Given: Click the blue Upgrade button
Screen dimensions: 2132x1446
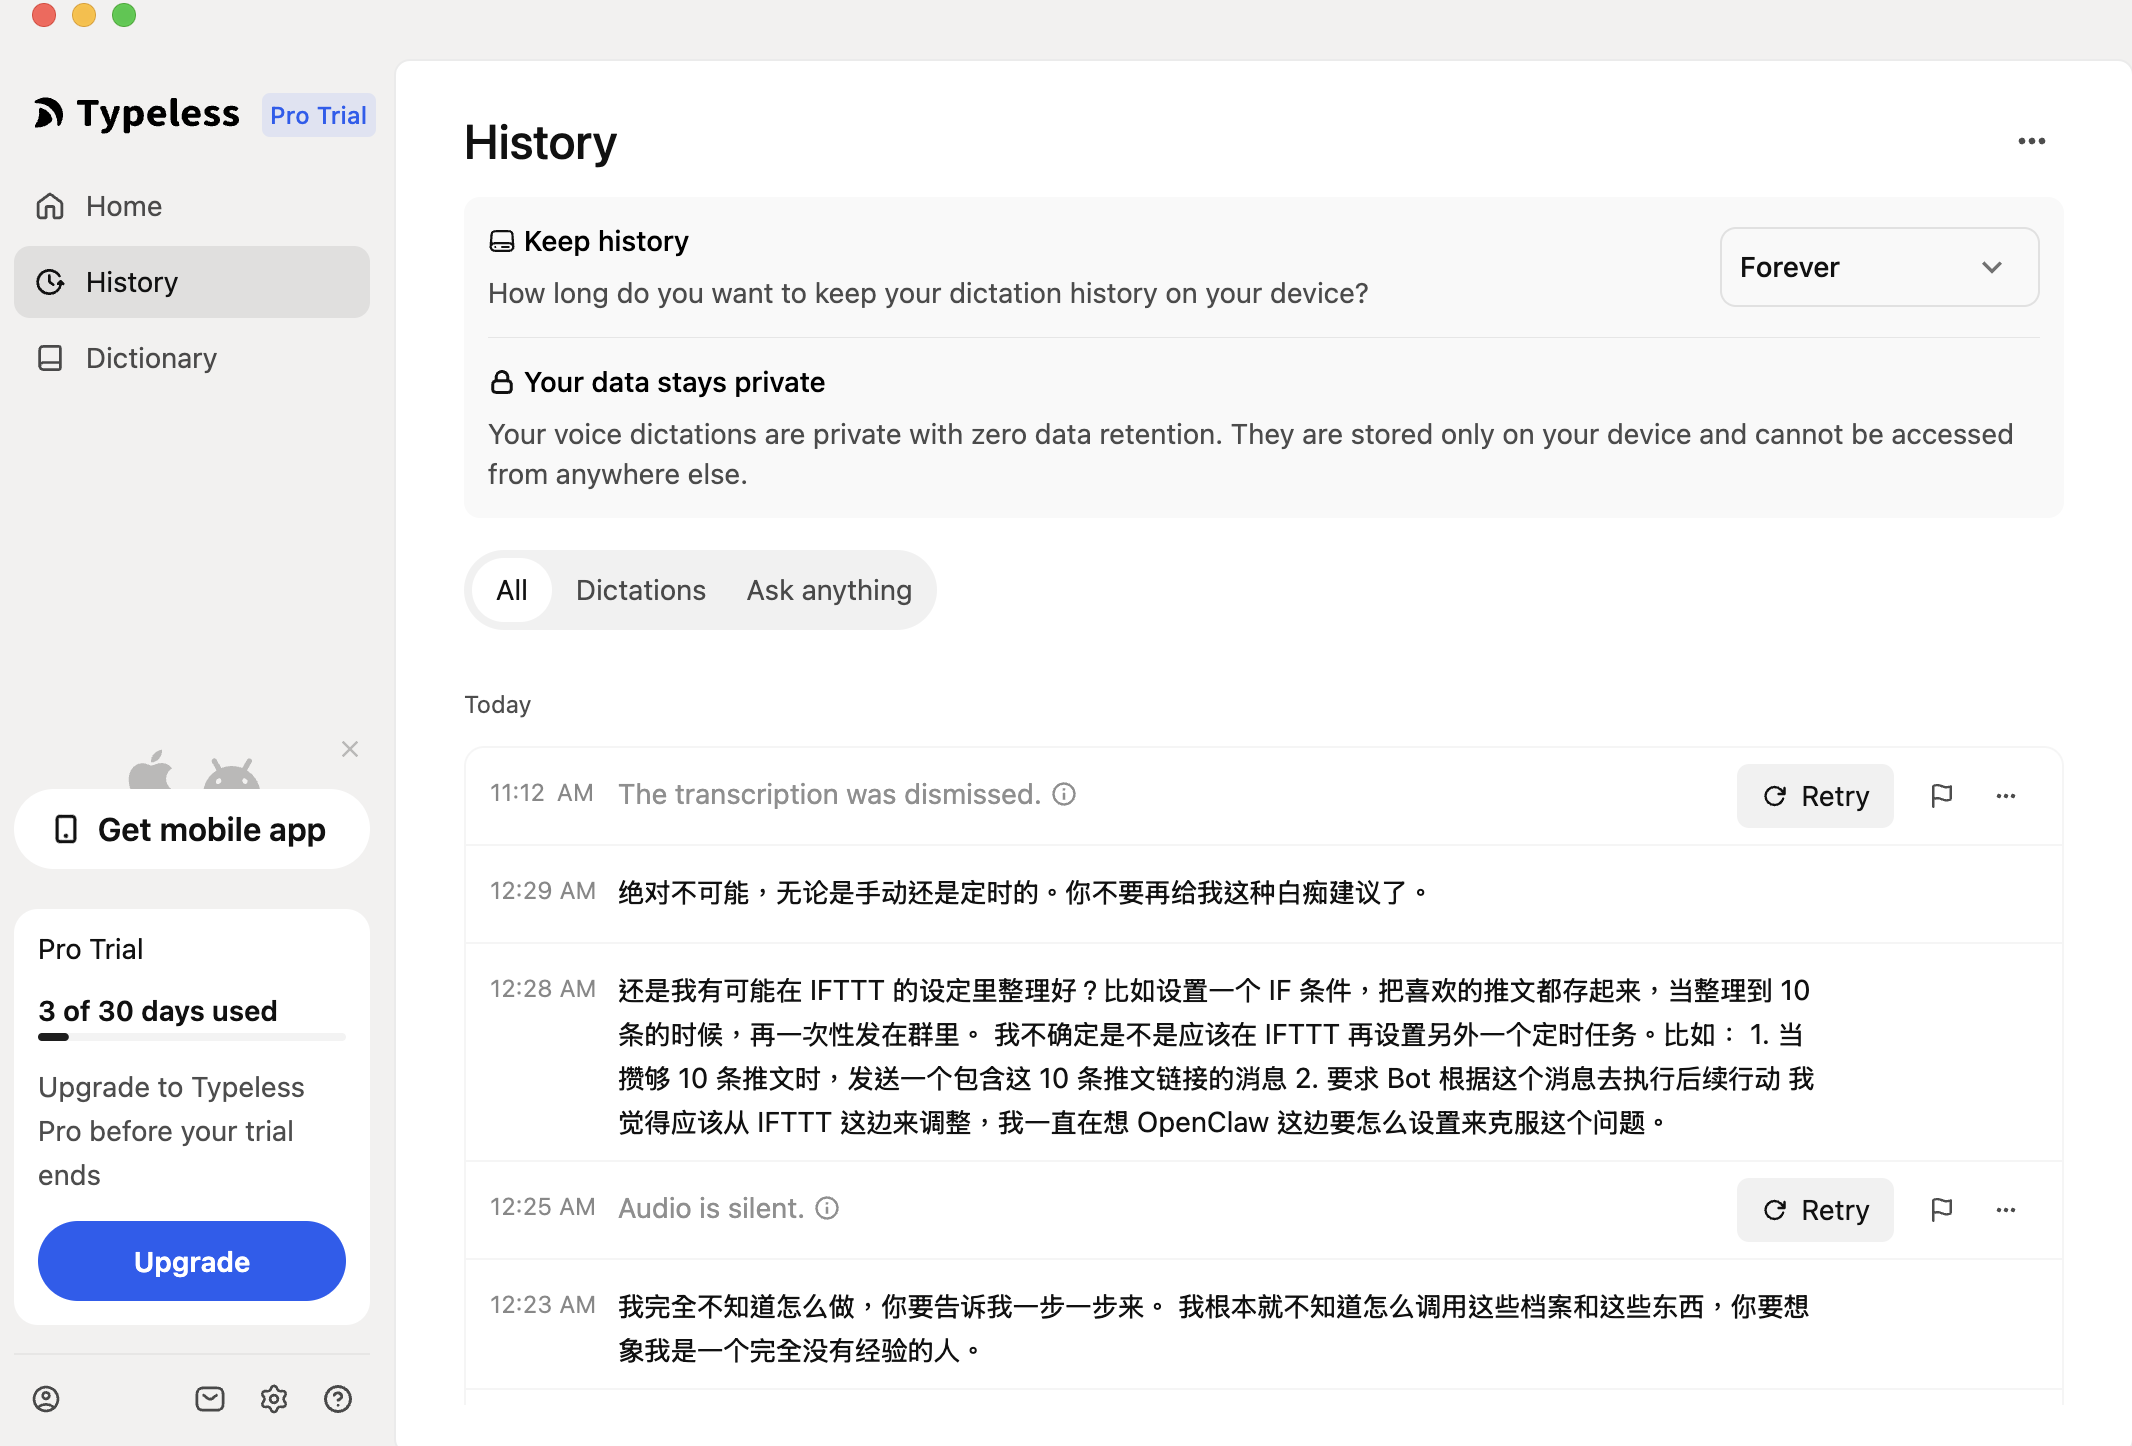Looking at the screenshot, I should tap(192, 1261).
